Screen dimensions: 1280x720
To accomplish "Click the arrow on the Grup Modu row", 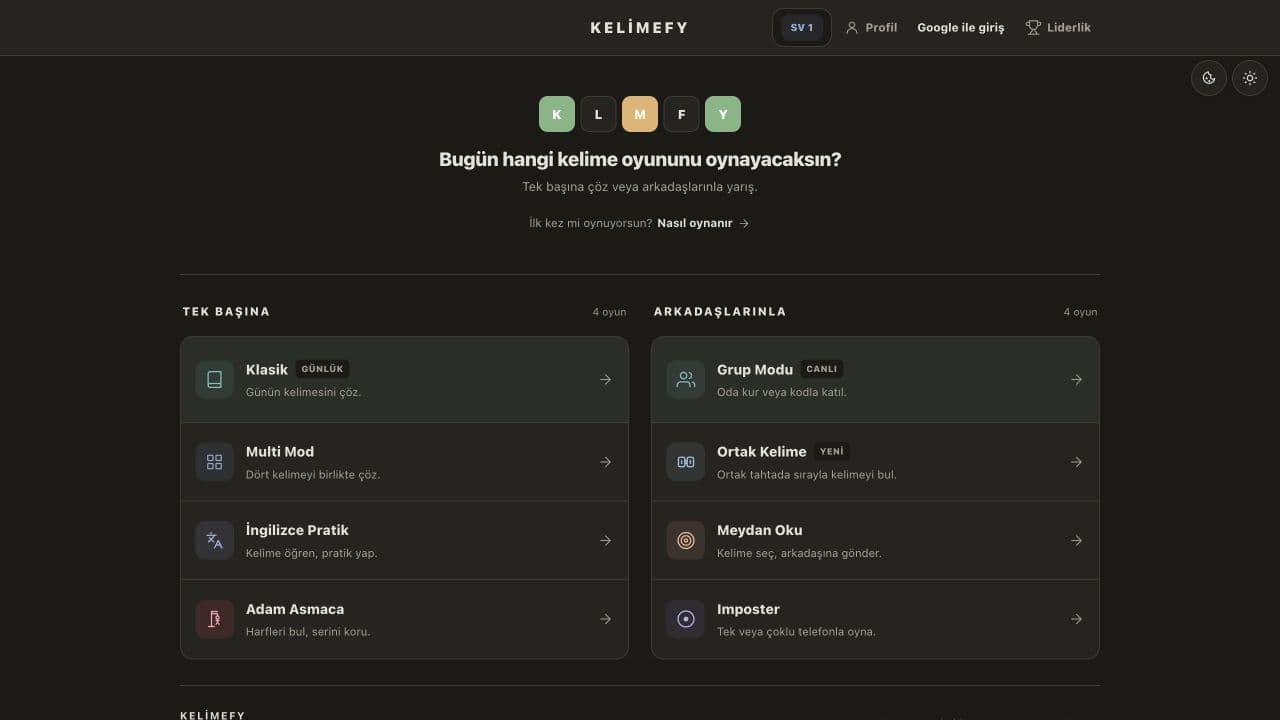I will click(x=1076, y=380).
